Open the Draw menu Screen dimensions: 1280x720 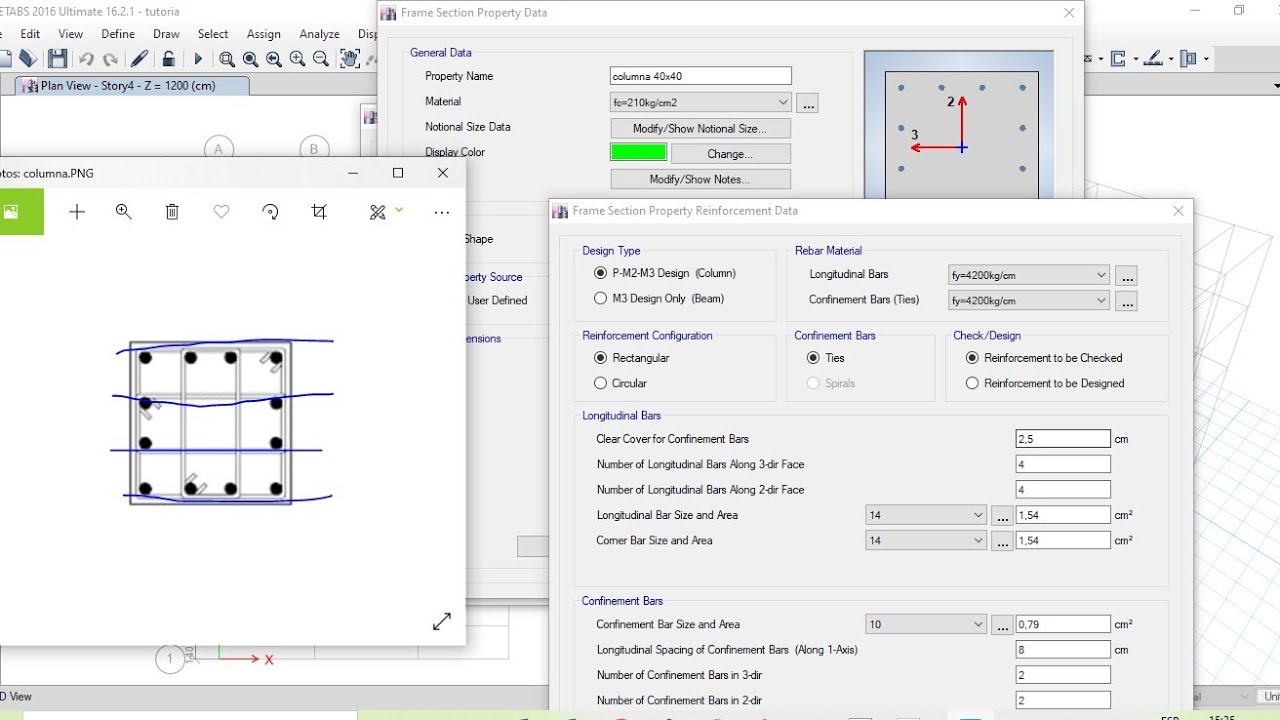tap(166, 34)
